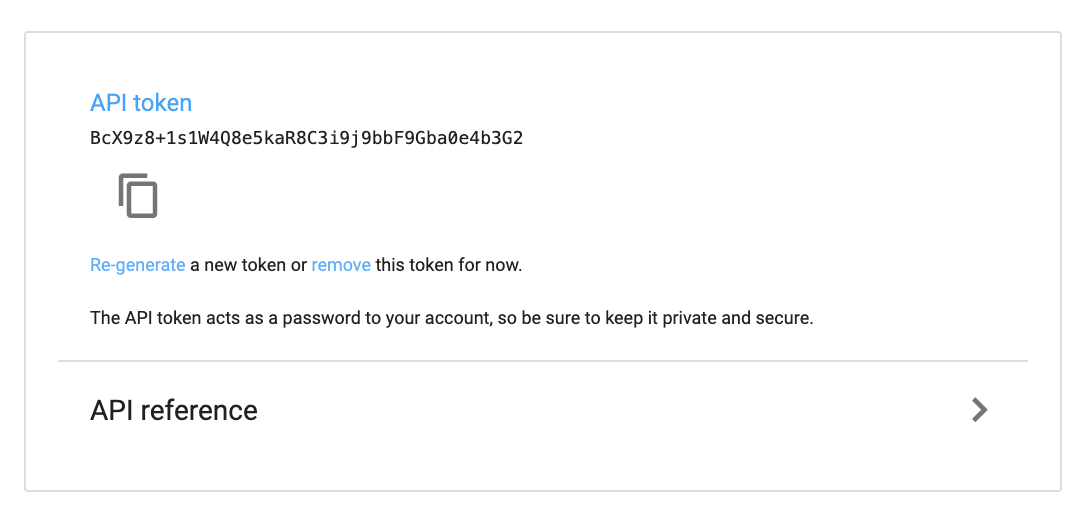Image resolution: width=1080 pixels, height=522 pixels.
Task: Click the remove token link
Action: (x=341, y=265)
